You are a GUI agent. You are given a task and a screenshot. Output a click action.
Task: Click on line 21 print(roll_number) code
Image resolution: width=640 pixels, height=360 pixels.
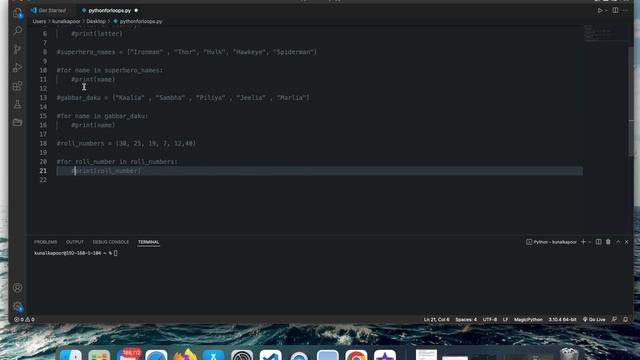point(106,171)
